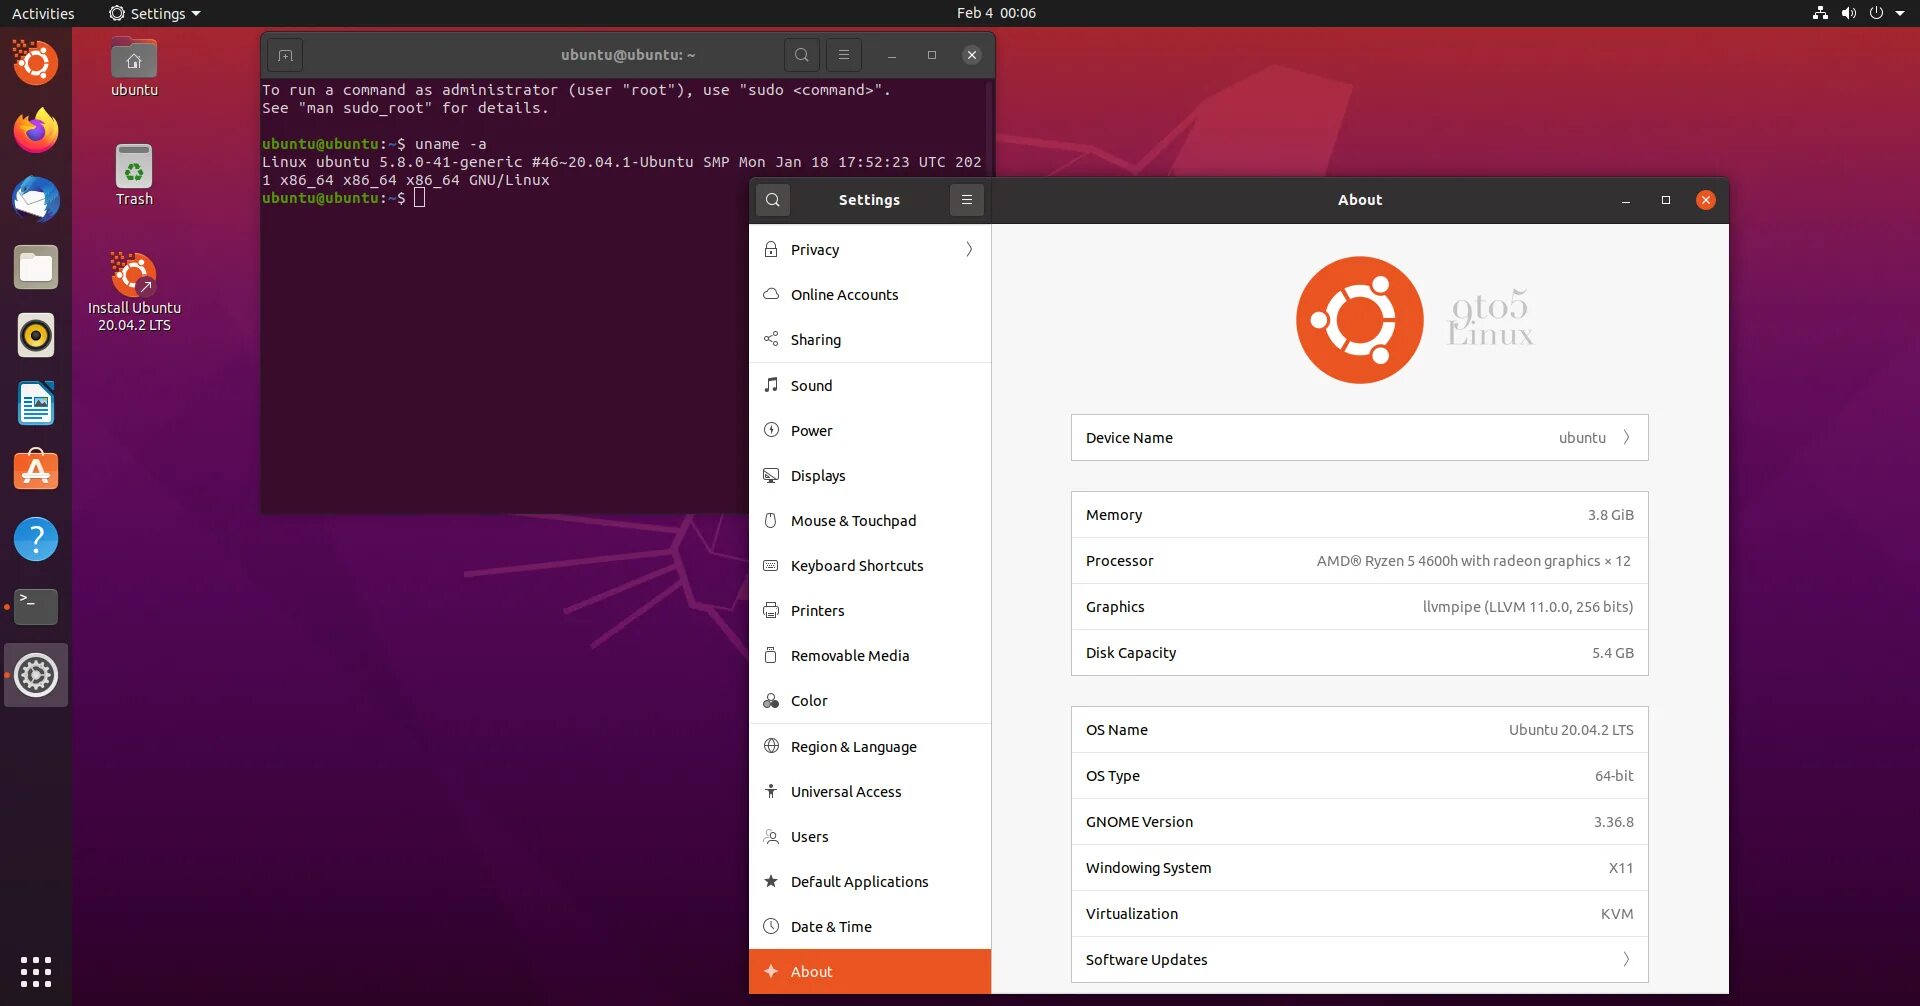Open the Files manager in dock
The width and height of the screenshot is (1920, 1006).
click(36, 267)
